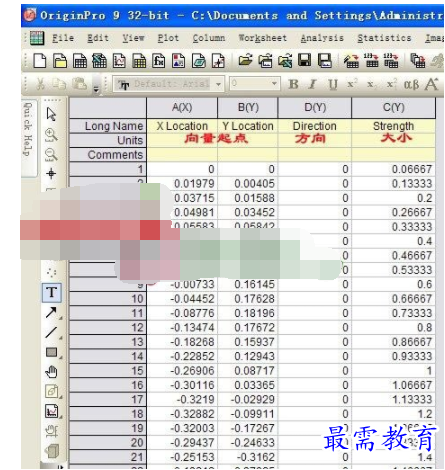
Task: Select the Line drawing tool
Action: point(51,332)
